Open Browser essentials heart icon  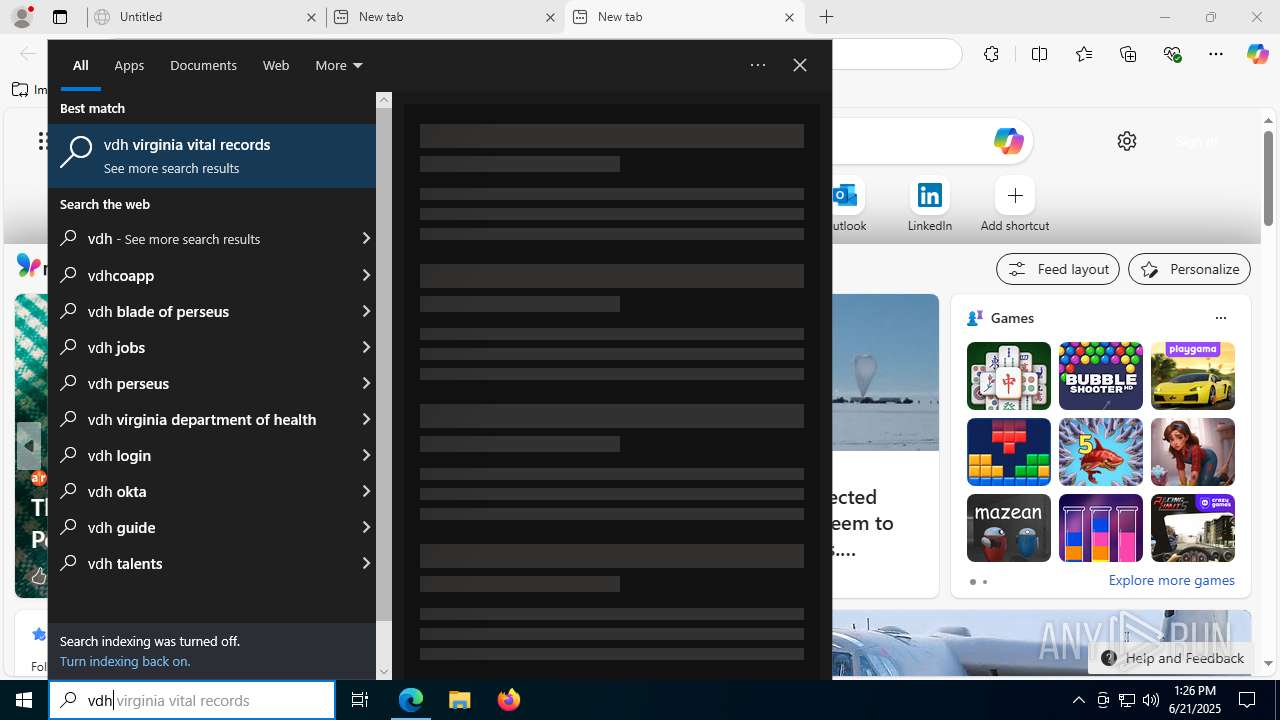[1172, 54]
